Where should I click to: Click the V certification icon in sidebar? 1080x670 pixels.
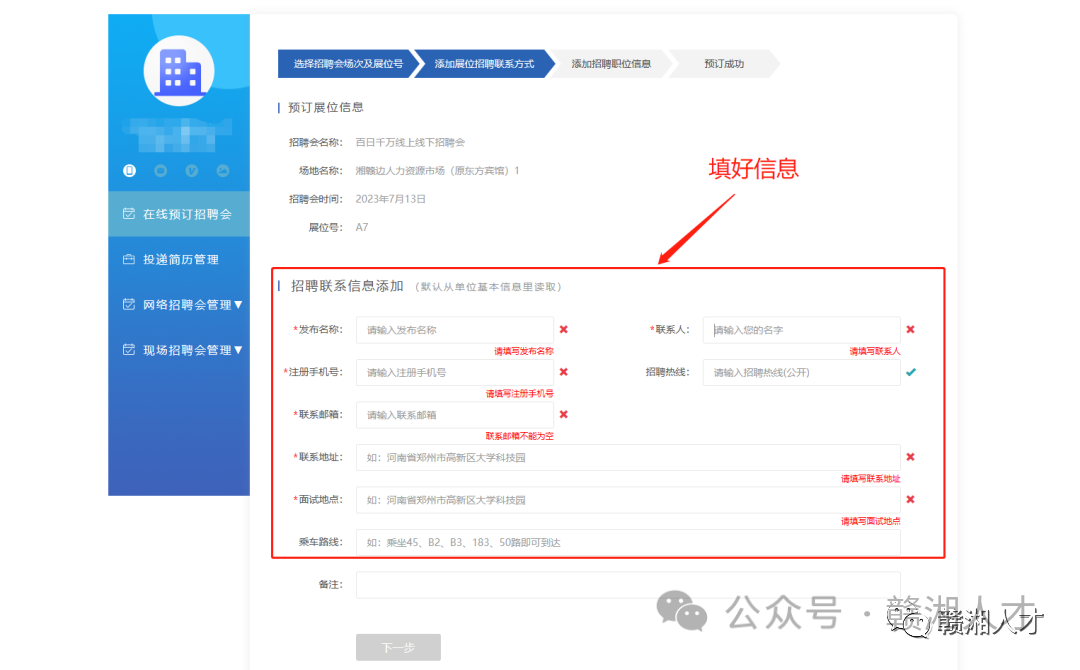191,170
